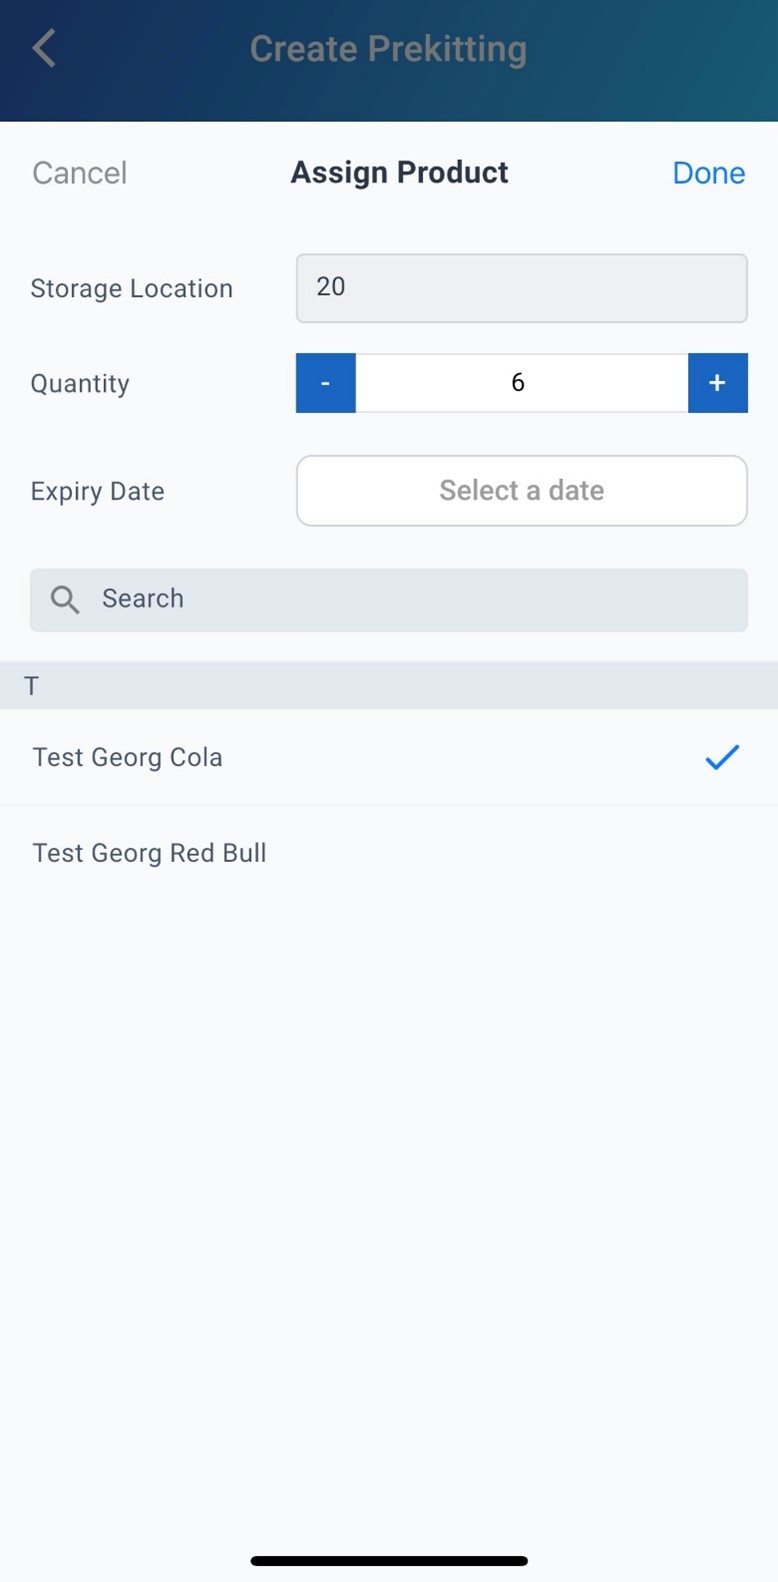The width and height of the screenshot is (778, 1582).
Task: Focus the Storage Location input field
Action: [x=521, y=288]
